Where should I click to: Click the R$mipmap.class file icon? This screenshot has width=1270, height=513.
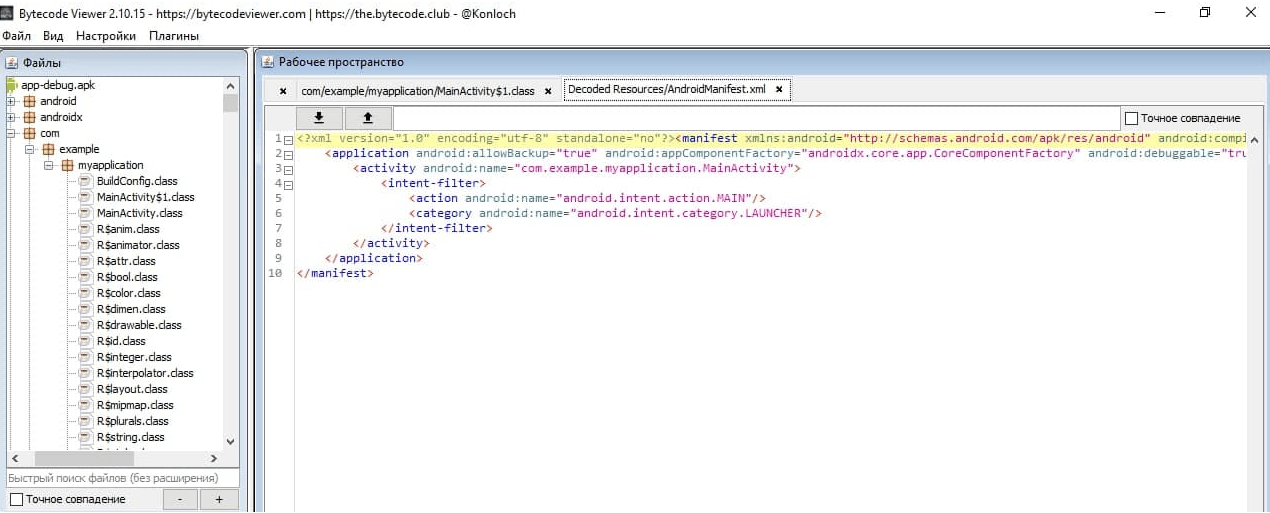(85, 405)
